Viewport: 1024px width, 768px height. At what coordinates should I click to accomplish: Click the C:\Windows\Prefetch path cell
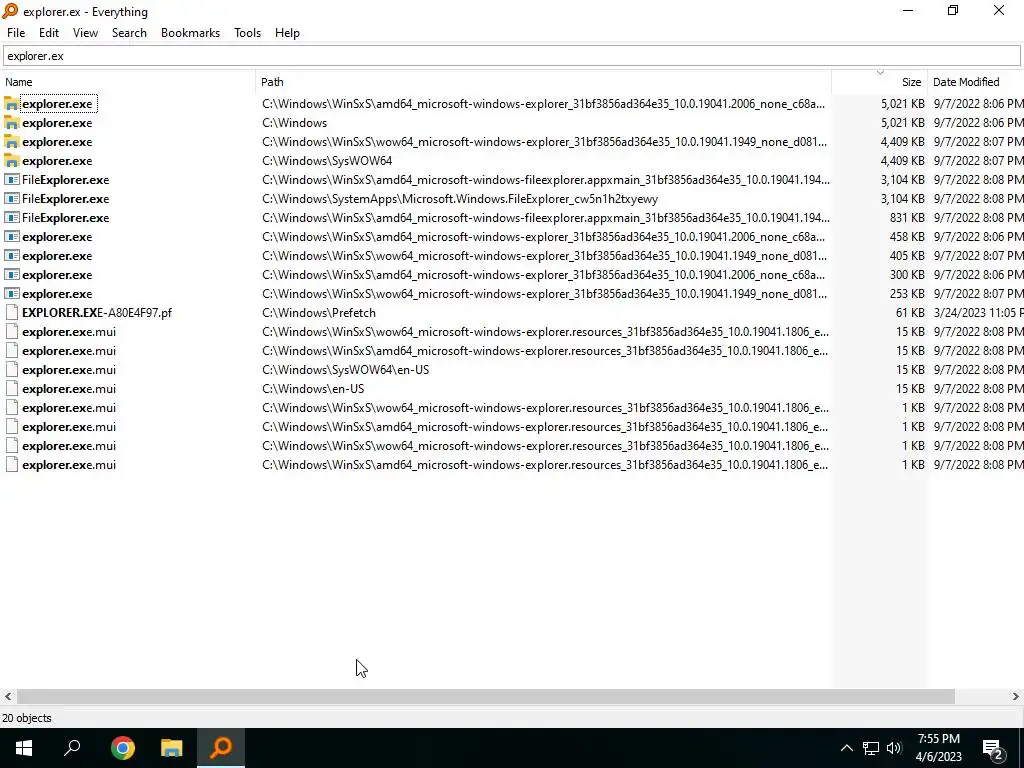coord(319,313)
